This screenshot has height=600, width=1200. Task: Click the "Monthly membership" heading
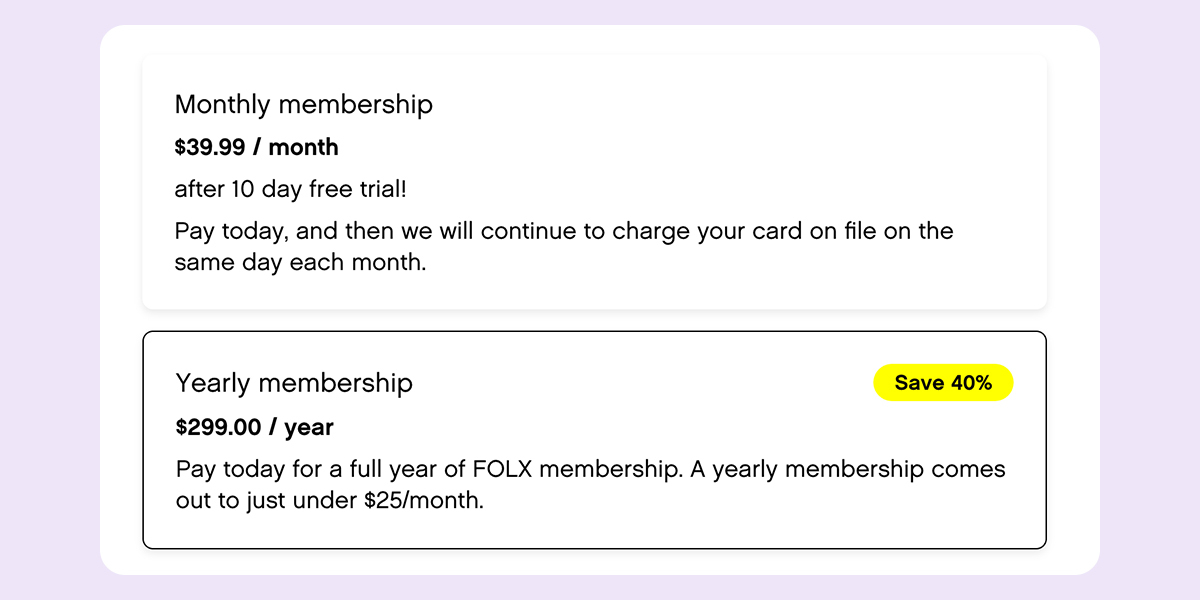304,104
